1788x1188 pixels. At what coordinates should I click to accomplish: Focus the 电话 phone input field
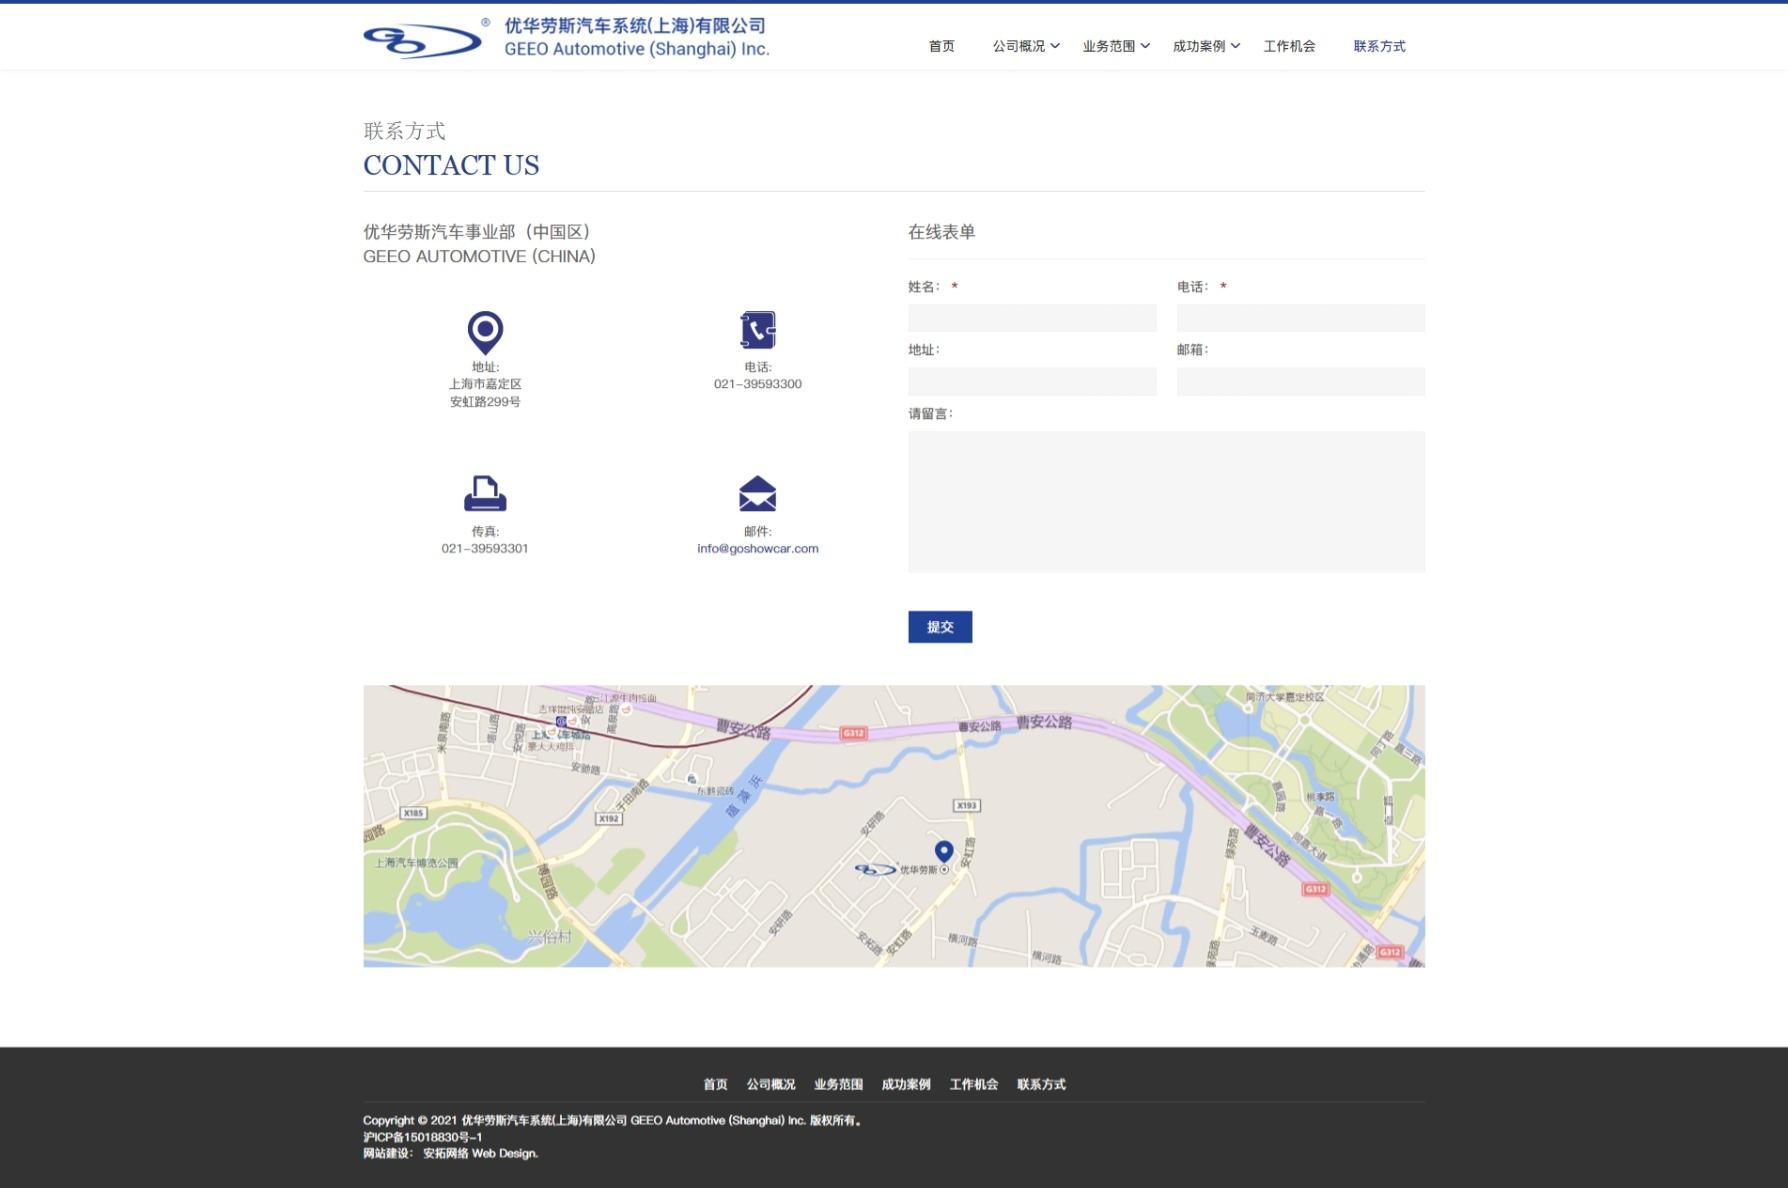tap(1300, 318)
